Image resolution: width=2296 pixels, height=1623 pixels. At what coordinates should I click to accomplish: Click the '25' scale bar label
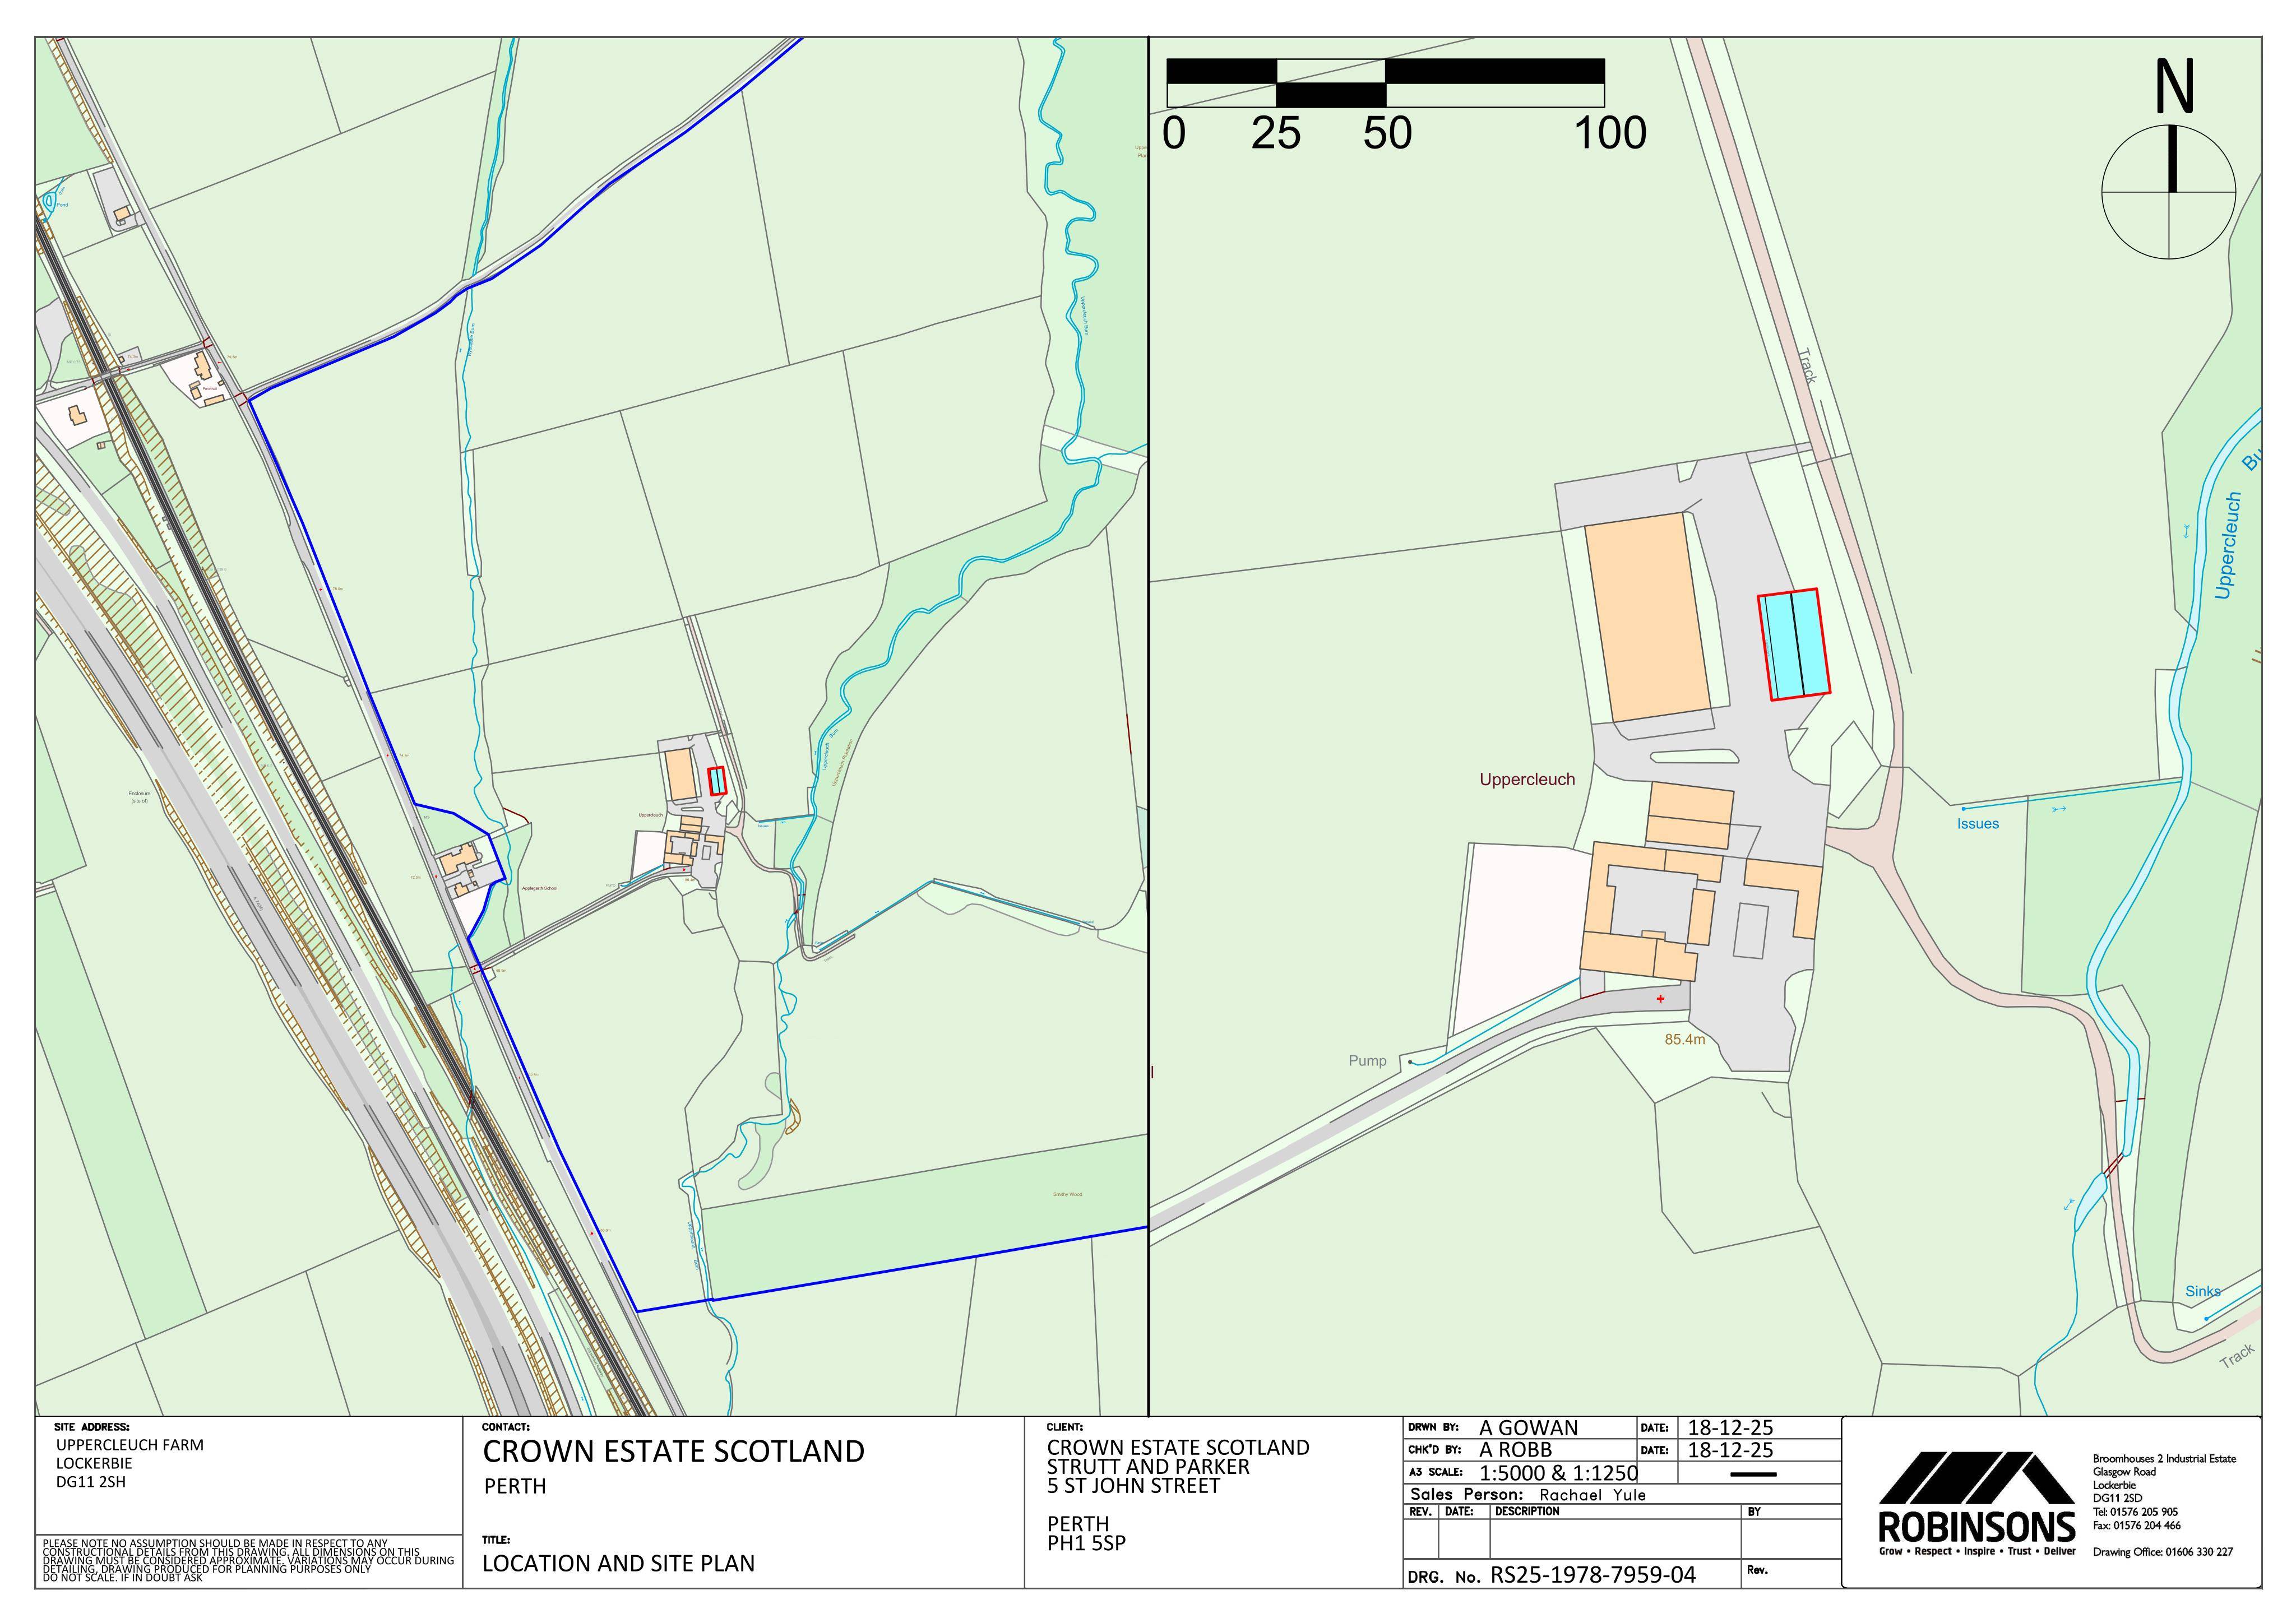coord(1276,133)
